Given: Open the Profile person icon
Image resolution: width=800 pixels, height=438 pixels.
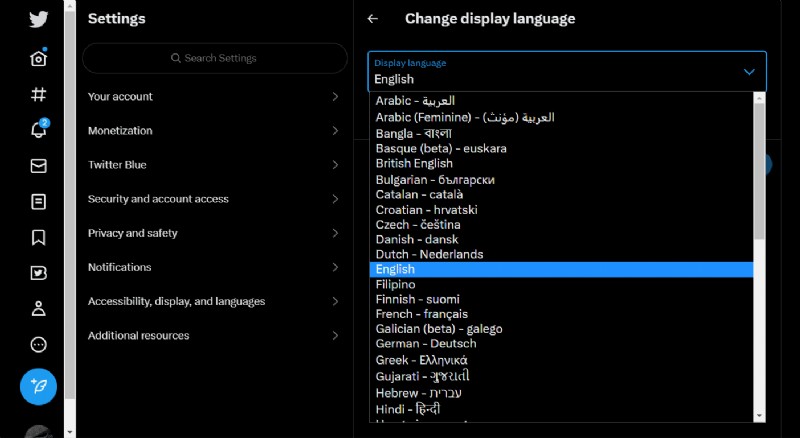Looking at the screenshot, I should tap(38, 309).
